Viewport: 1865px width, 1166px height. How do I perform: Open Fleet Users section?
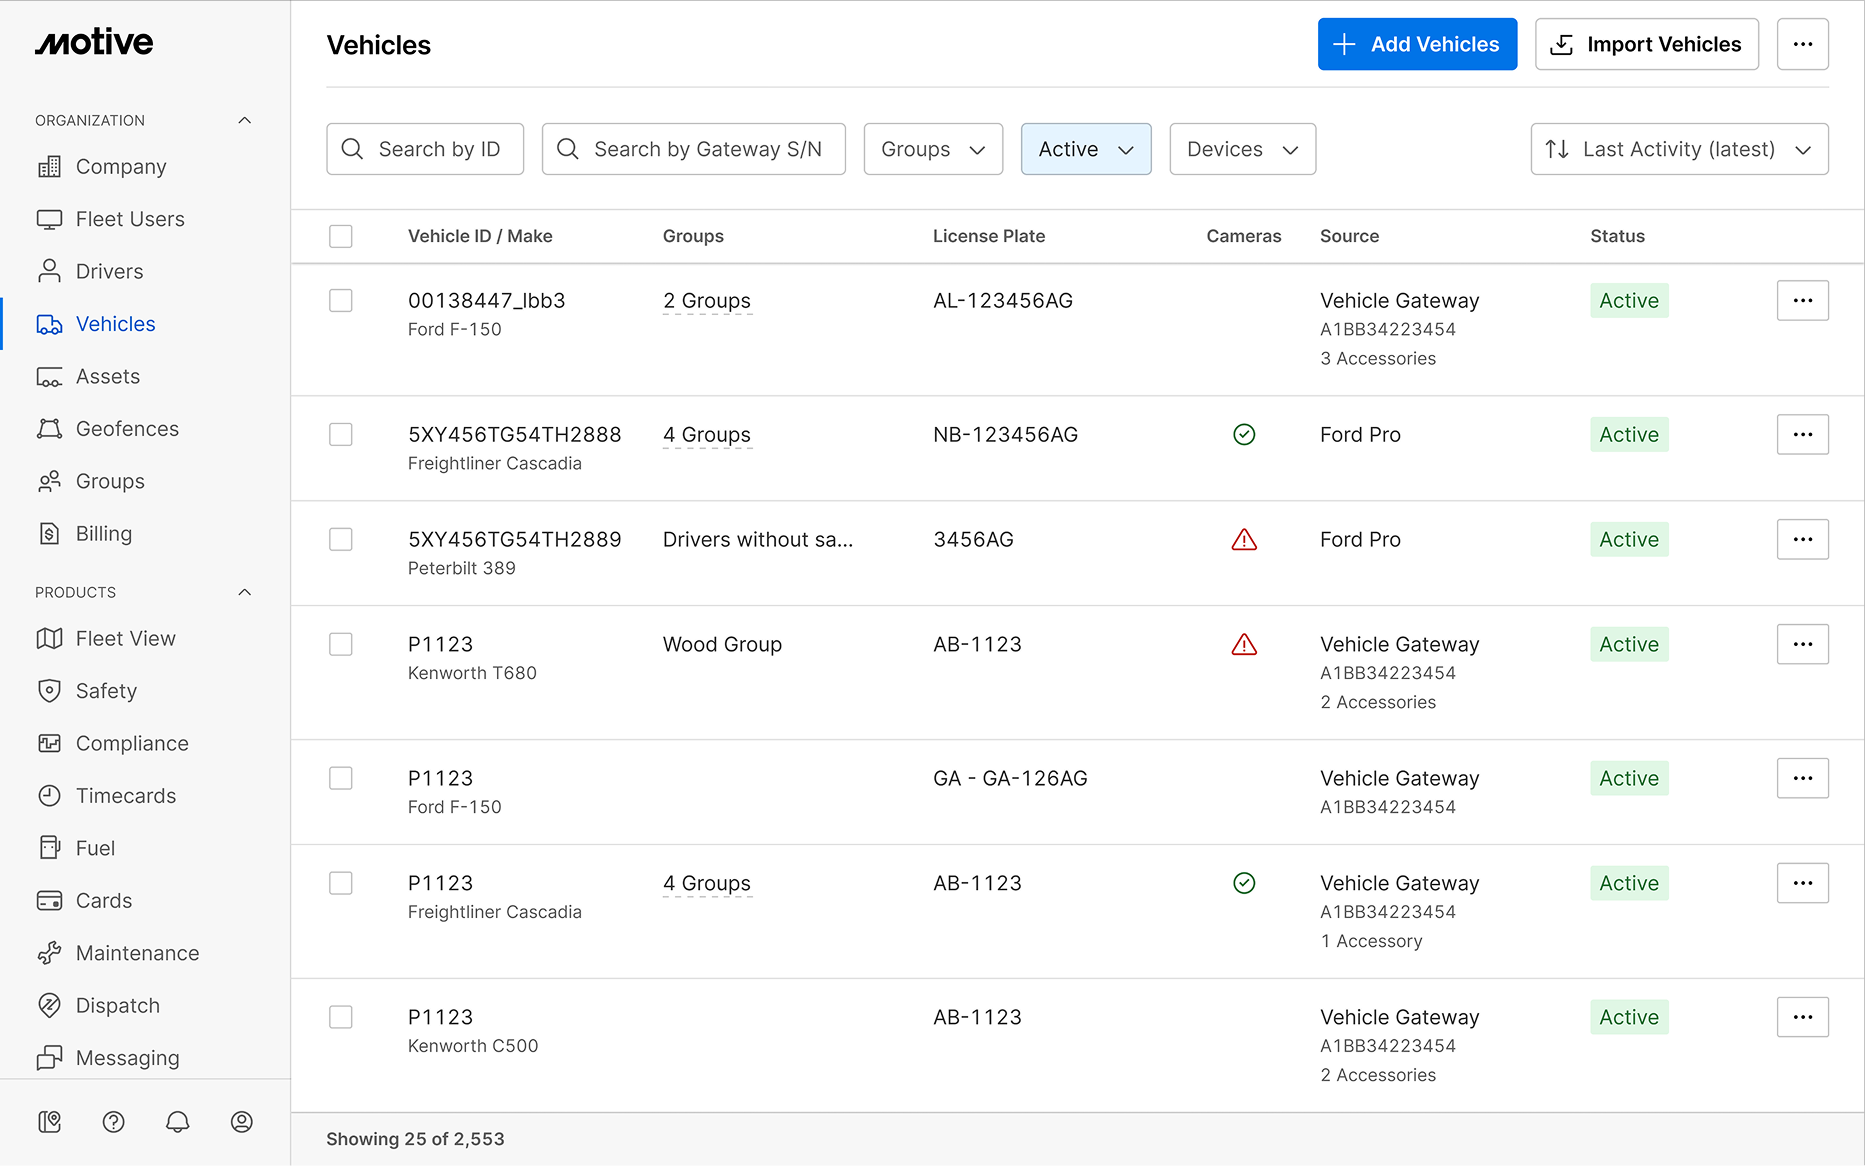[130, 219]
